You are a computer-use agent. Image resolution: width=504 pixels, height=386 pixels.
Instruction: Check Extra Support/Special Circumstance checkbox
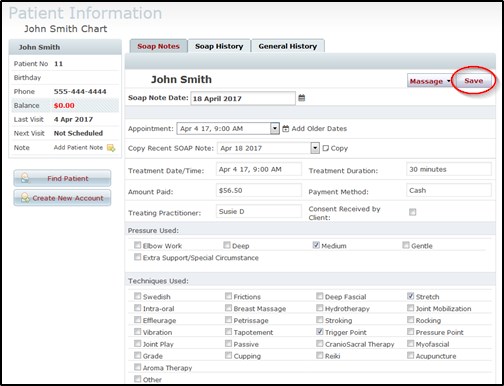coord(137,257)
